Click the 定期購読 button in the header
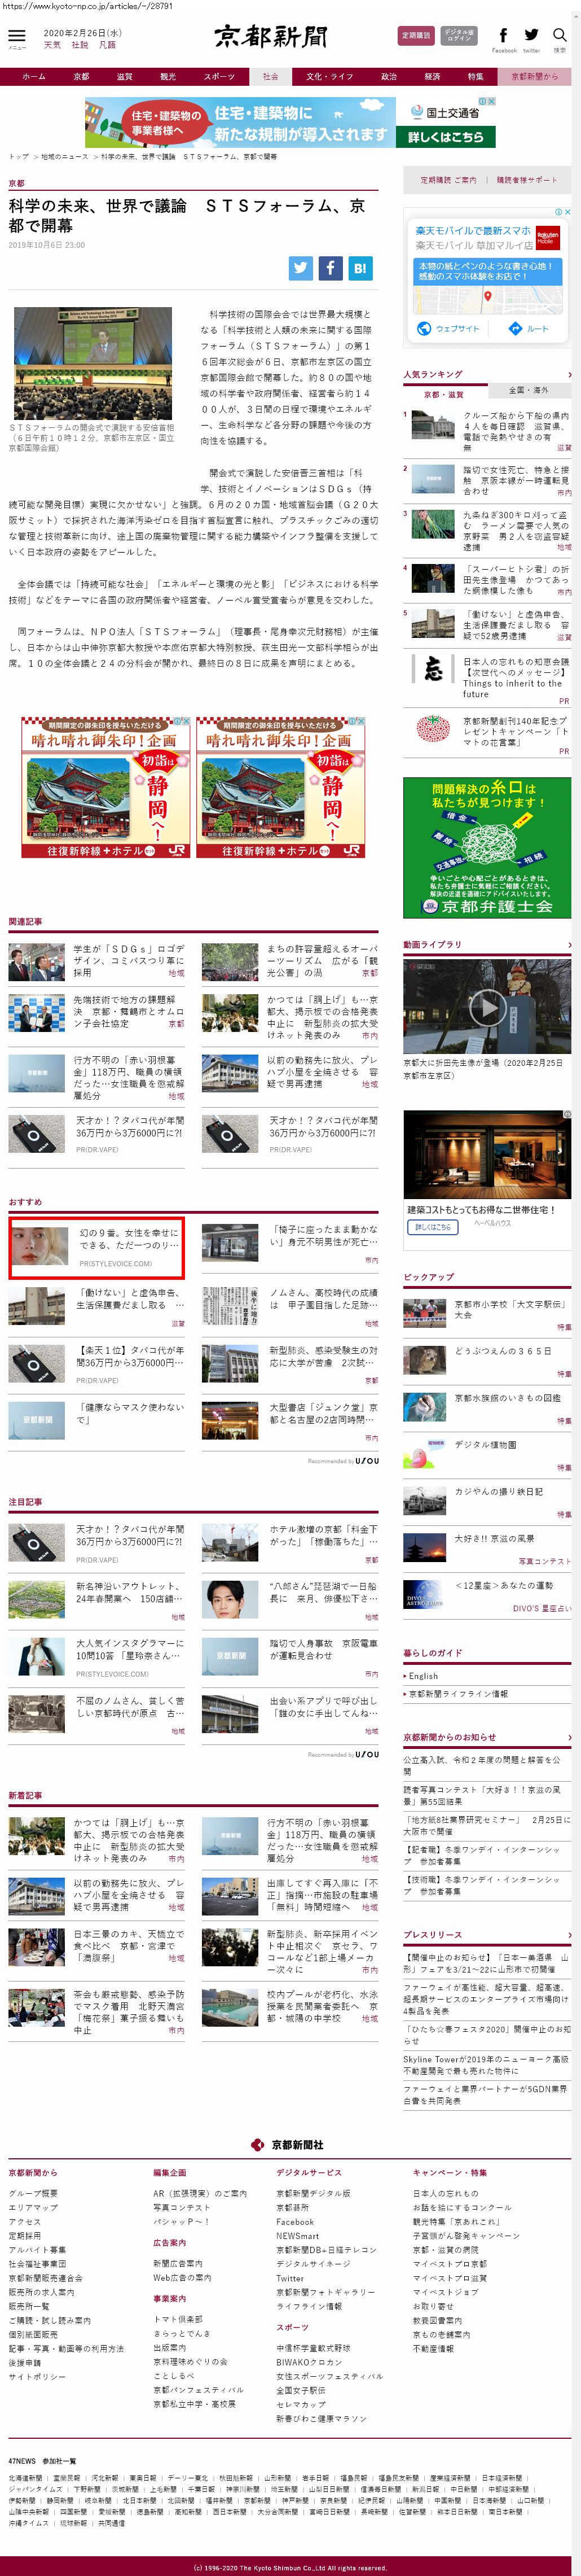The height and width of the screenshot is (2576, 581). [x=416, y=36]
